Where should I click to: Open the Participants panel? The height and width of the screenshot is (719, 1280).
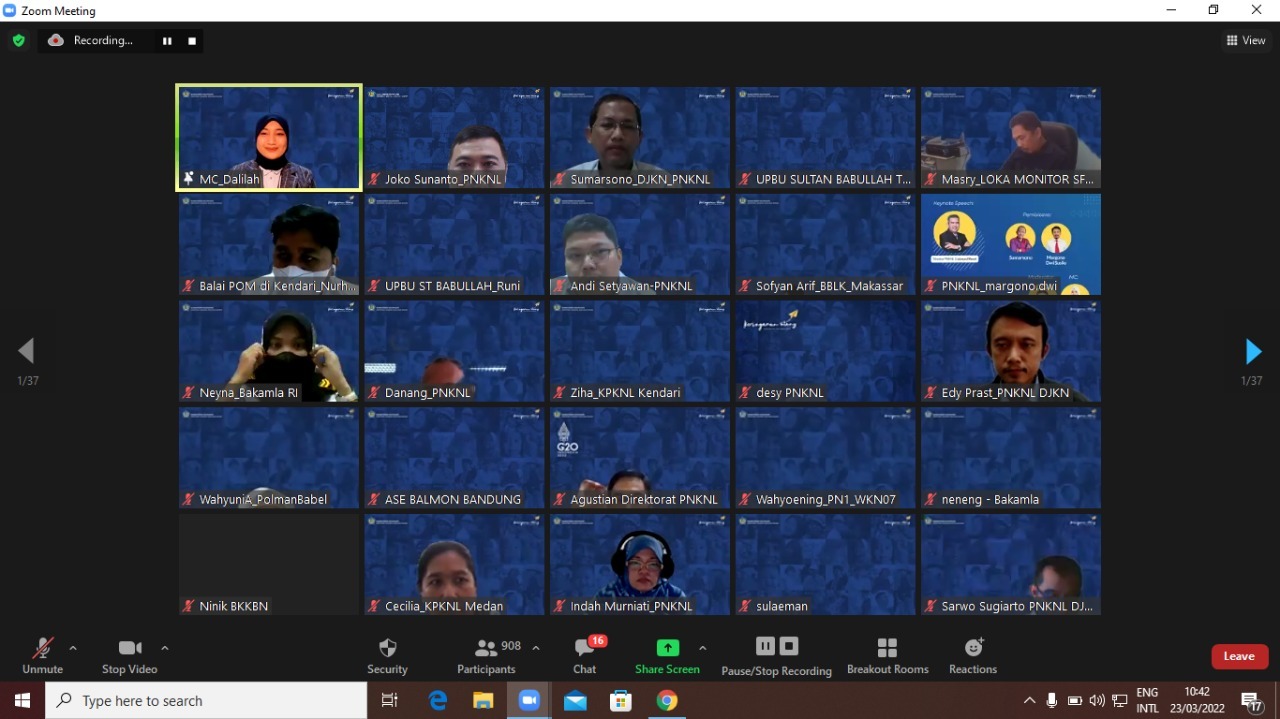(x=487, y=656)
